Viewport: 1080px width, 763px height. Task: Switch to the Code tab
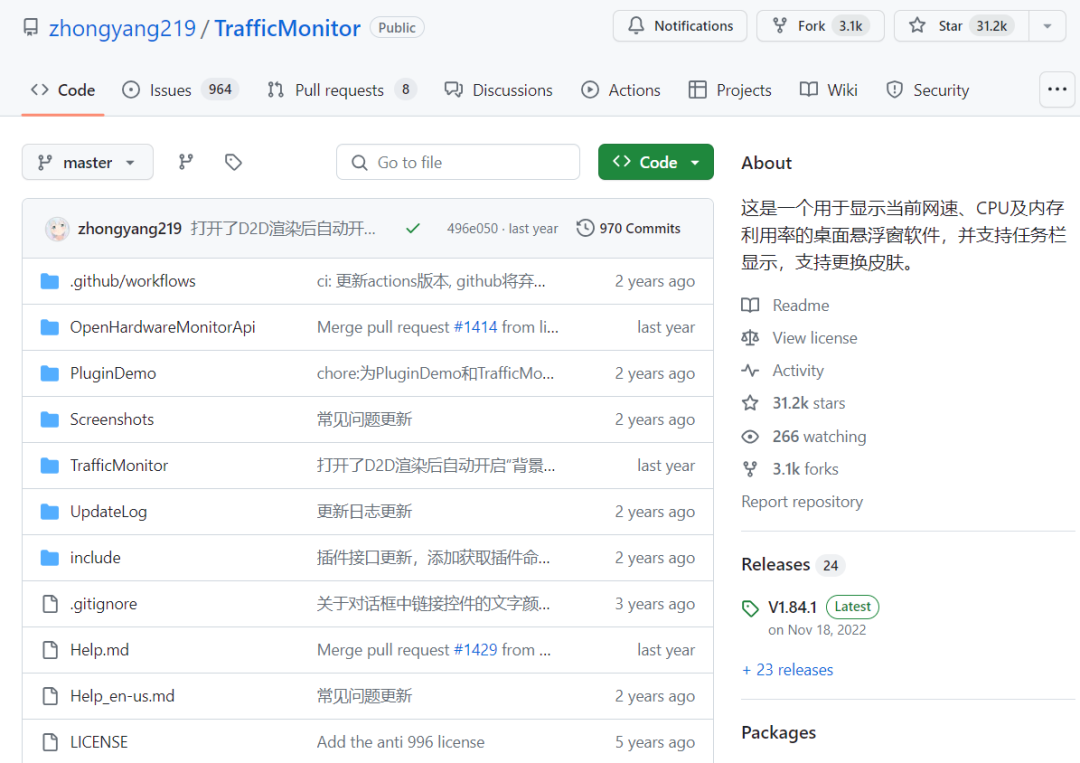coord(63,90)
